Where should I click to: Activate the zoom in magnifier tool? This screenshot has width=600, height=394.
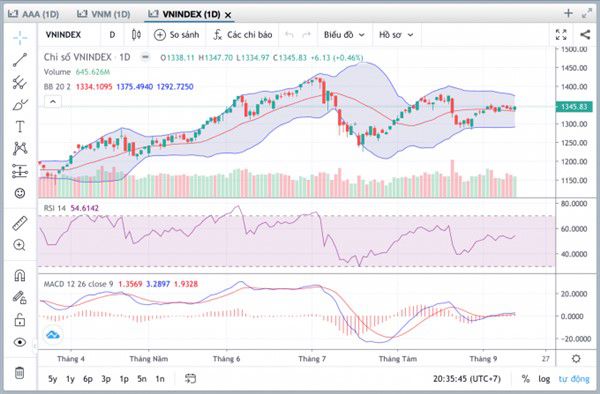point(20,245)
